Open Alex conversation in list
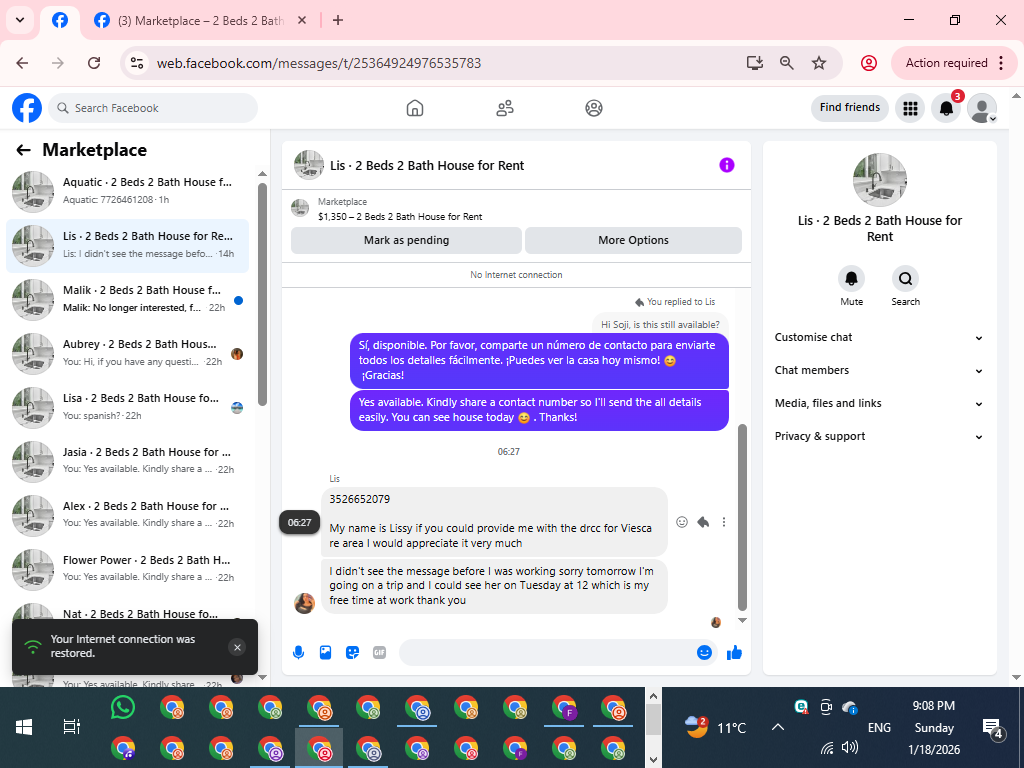Image resolution: width=1024 pixels, height=768 pixels. 127,515
